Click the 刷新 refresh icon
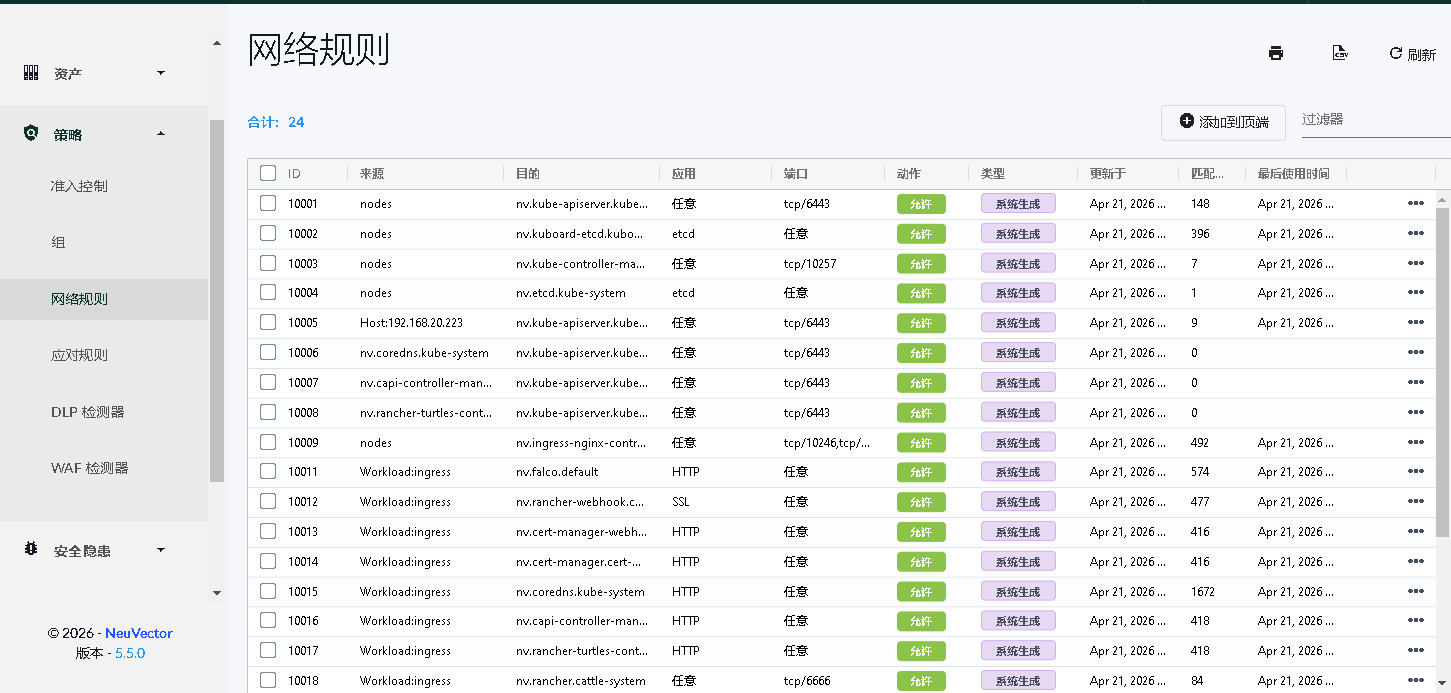 pos(1395,54)
